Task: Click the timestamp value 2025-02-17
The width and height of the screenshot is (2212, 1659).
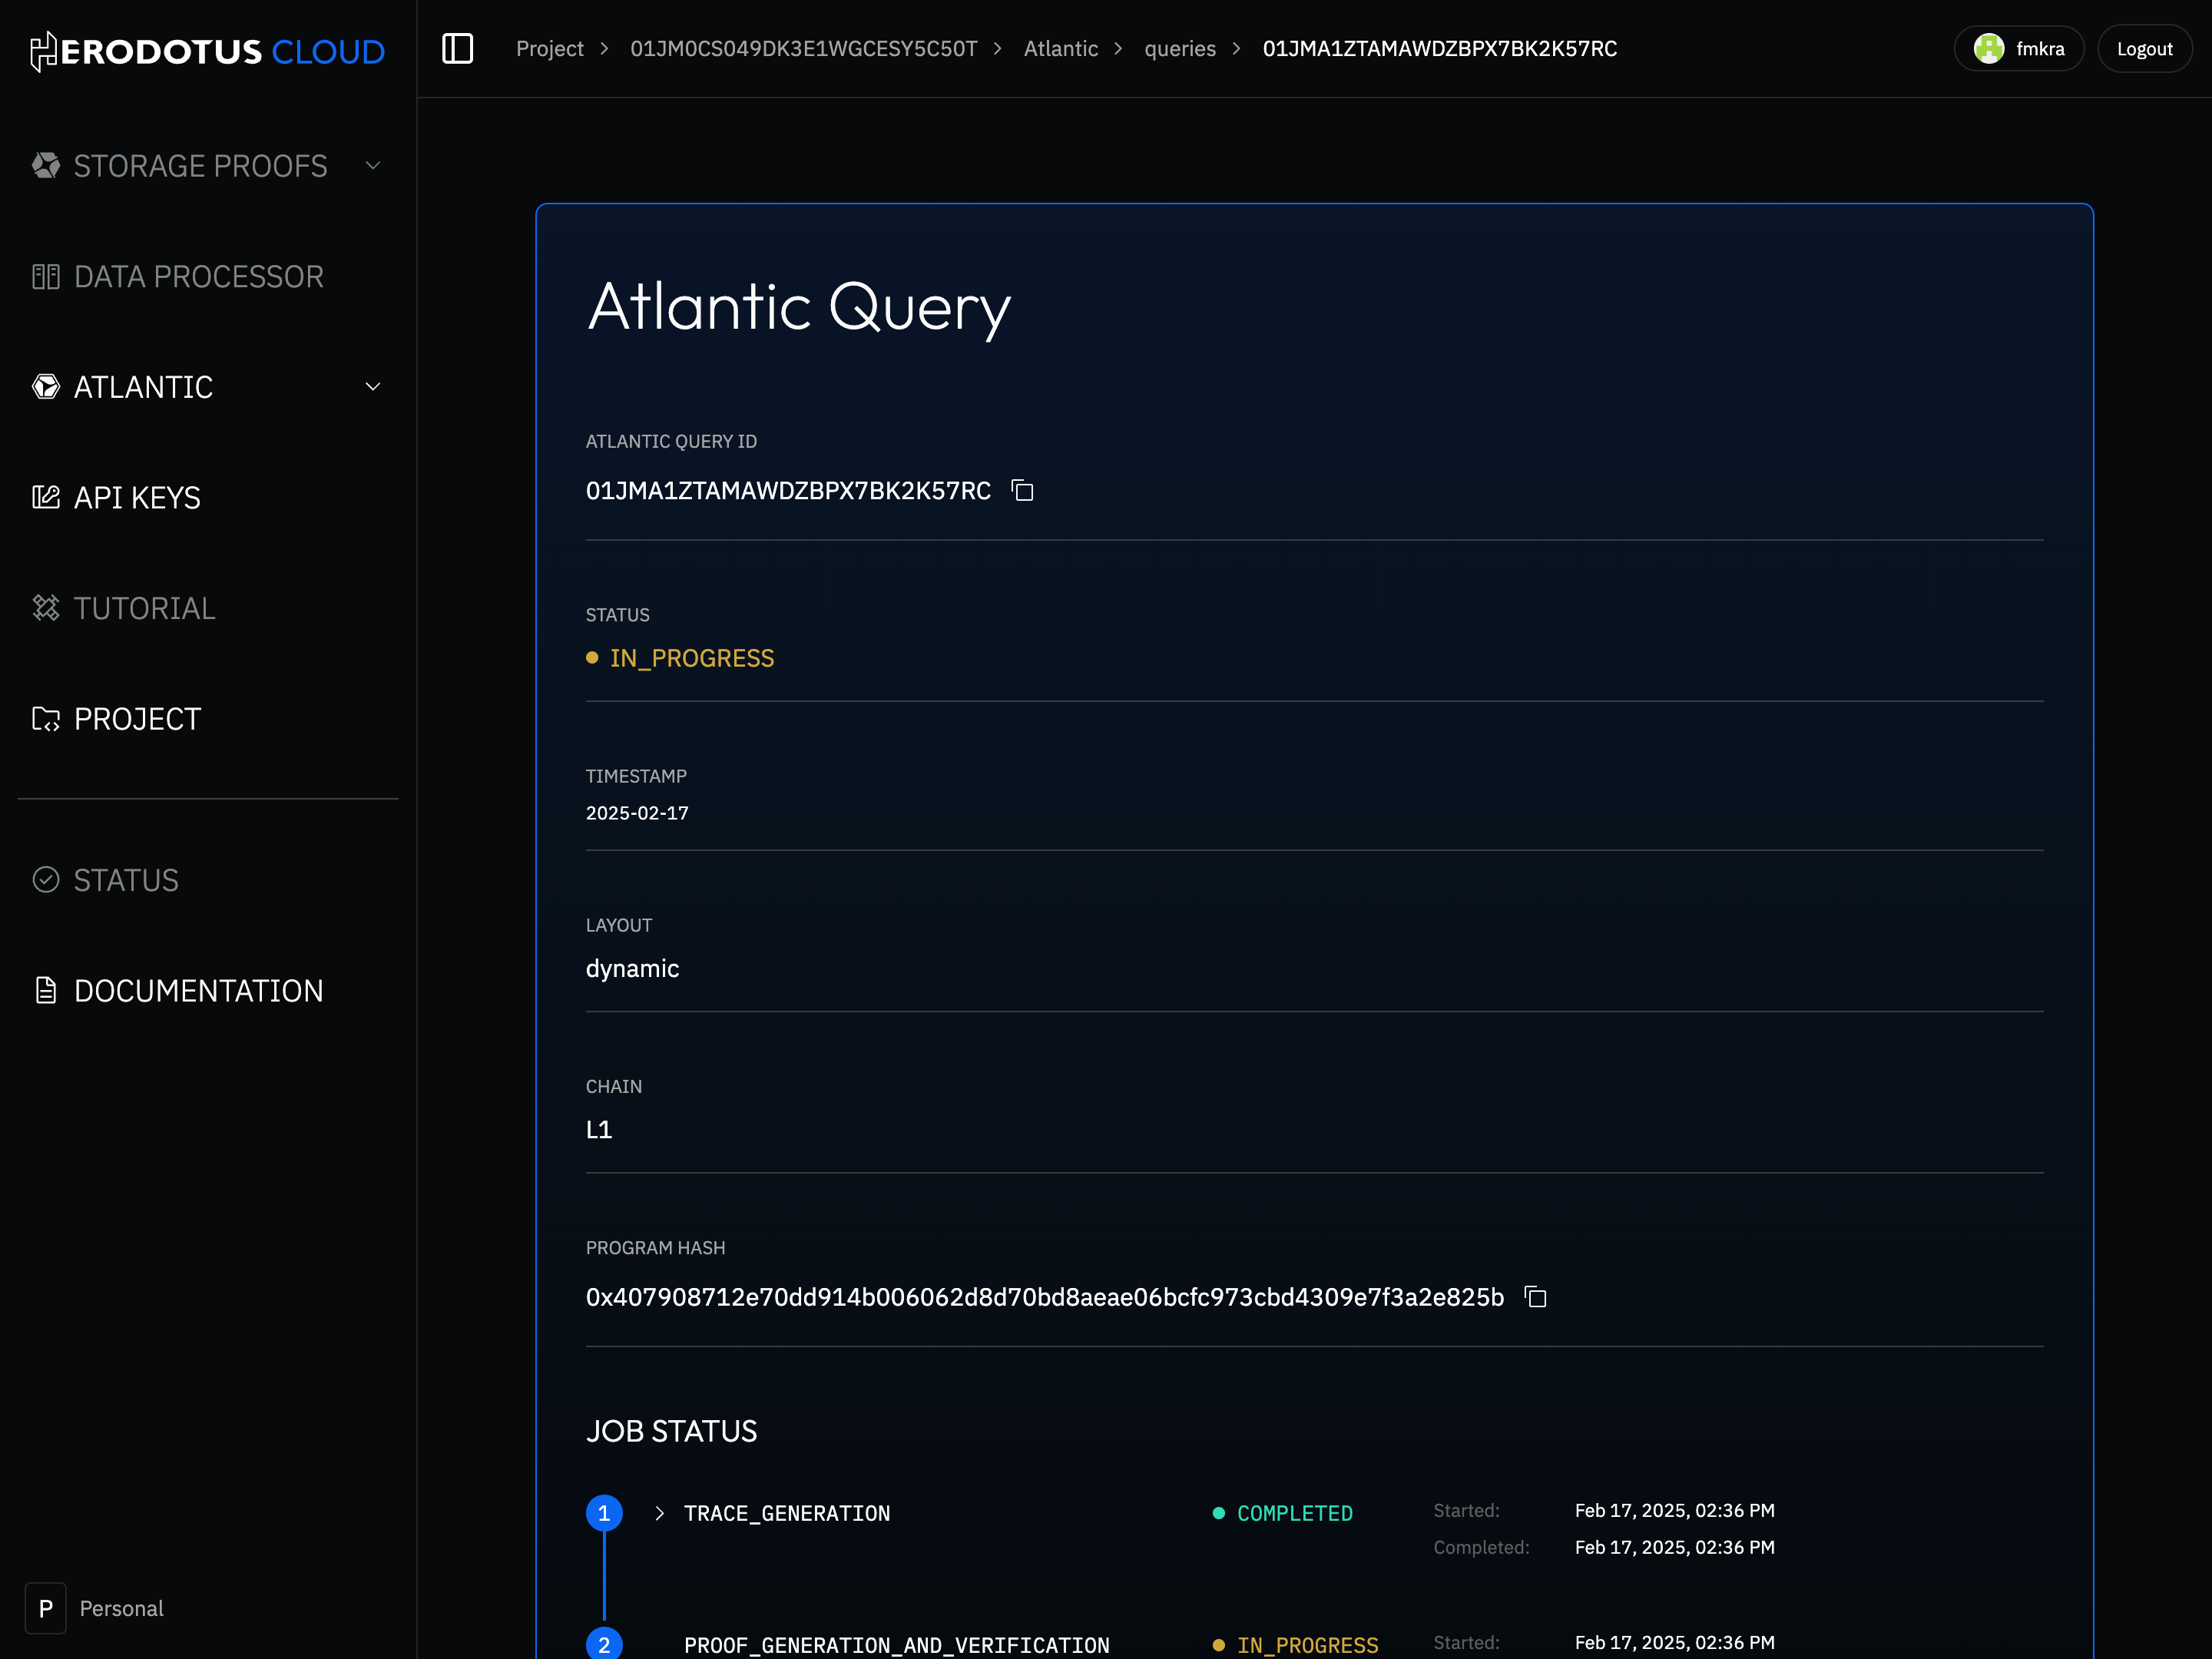Action: click(637, 813)
